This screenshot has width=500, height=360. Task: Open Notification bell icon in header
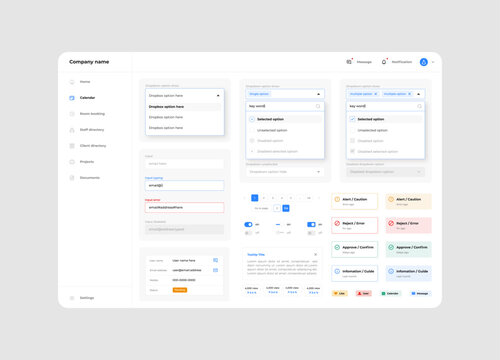click(384, 62)
